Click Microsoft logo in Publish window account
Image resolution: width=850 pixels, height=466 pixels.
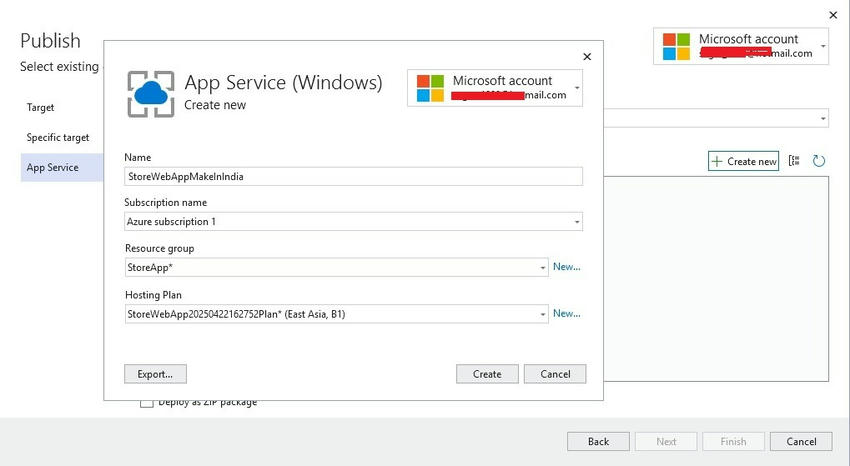coord(676,47)
